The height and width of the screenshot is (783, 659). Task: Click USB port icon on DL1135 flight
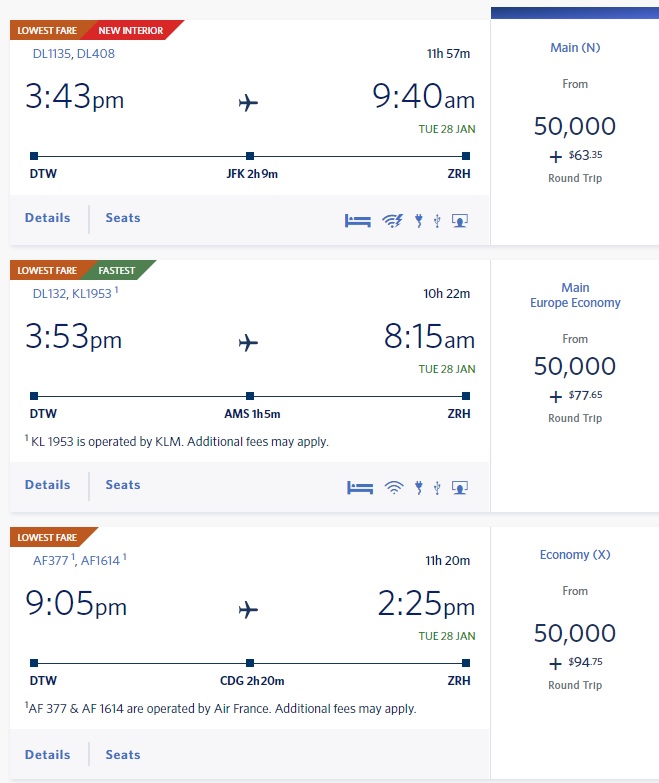click(437, 221)
